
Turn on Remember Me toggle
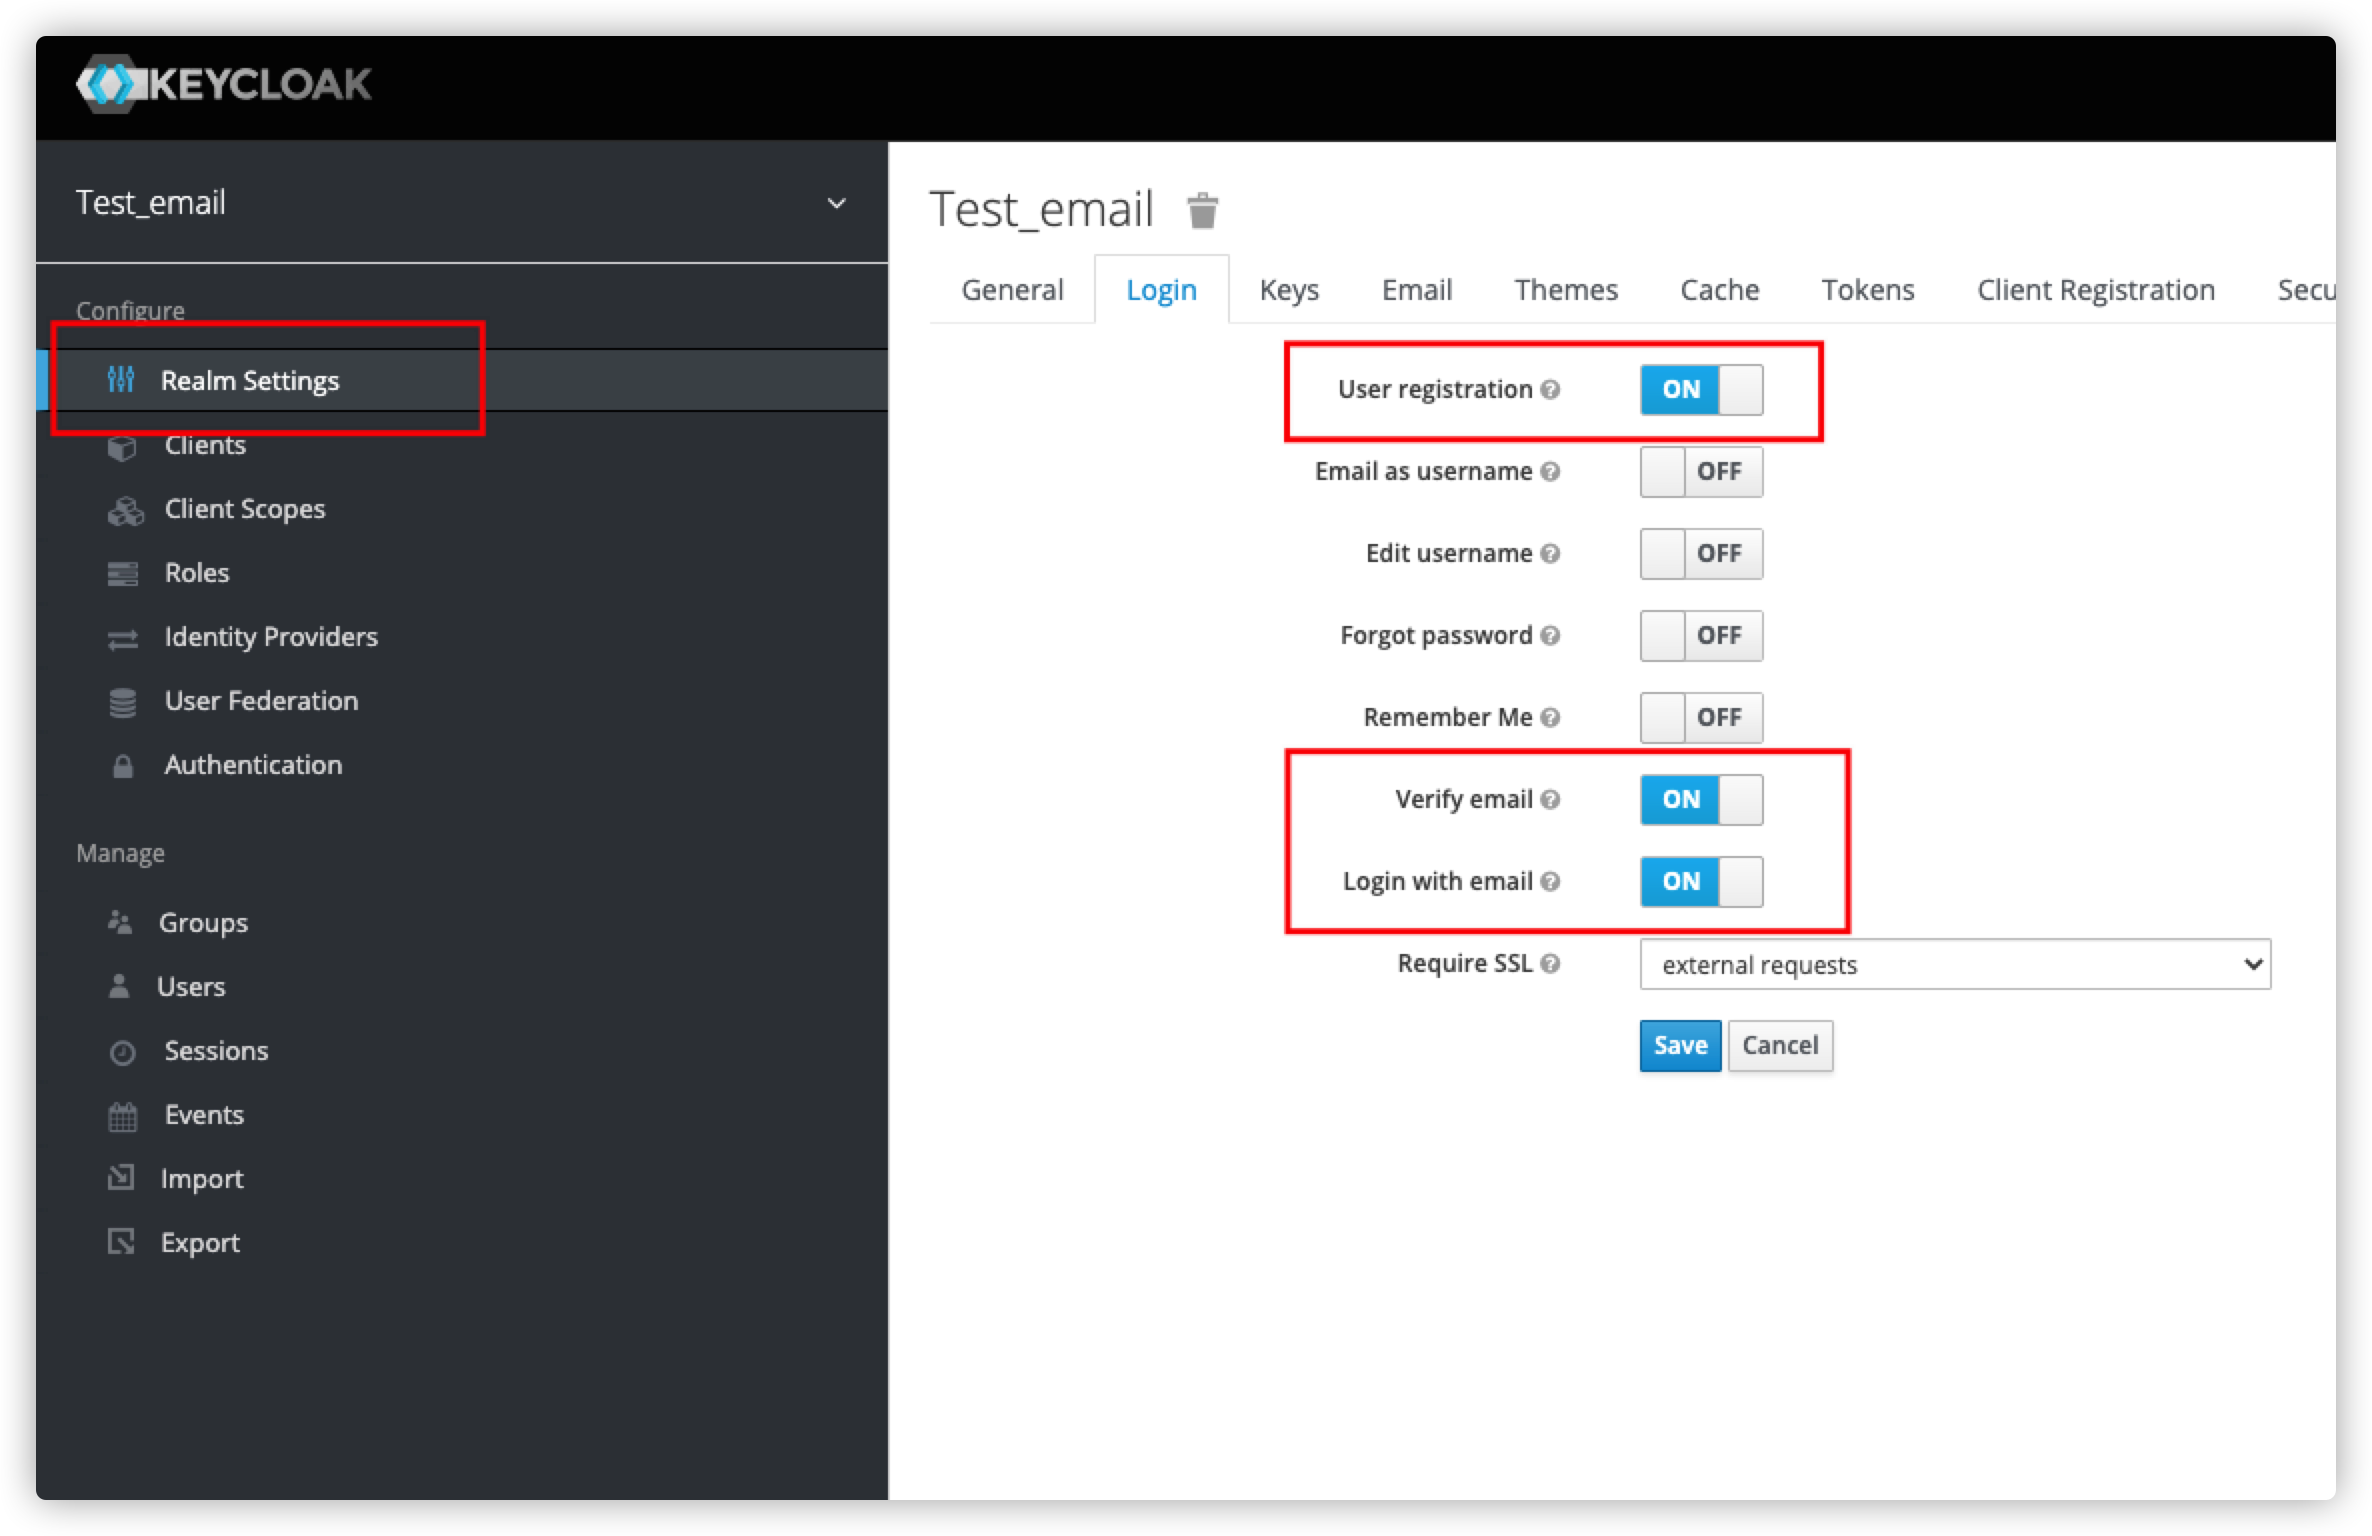point(1701,717)
